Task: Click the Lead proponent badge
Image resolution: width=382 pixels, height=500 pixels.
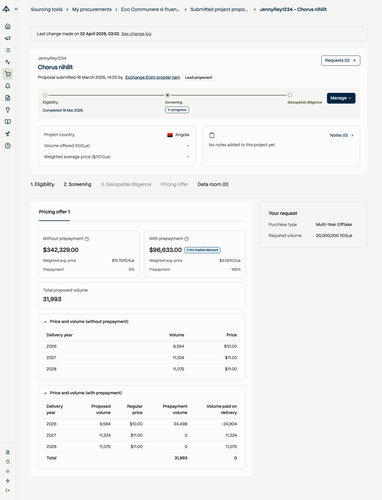Action: 199,77
